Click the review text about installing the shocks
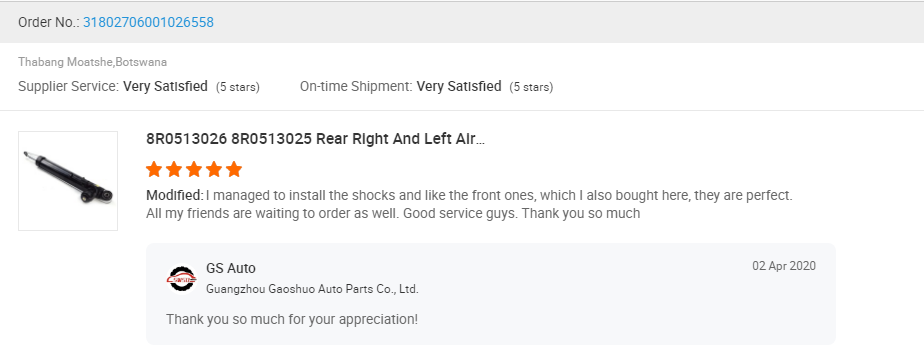The height and width of the screenshot is (364, 924). pyautogui.click(x=470, y=204)
